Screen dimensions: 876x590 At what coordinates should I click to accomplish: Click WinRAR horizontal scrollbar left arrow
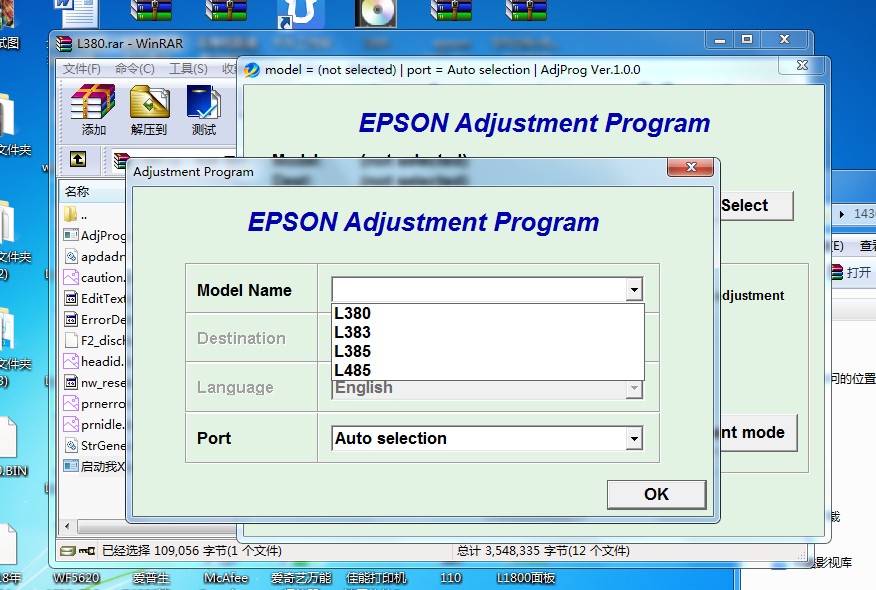68,526
